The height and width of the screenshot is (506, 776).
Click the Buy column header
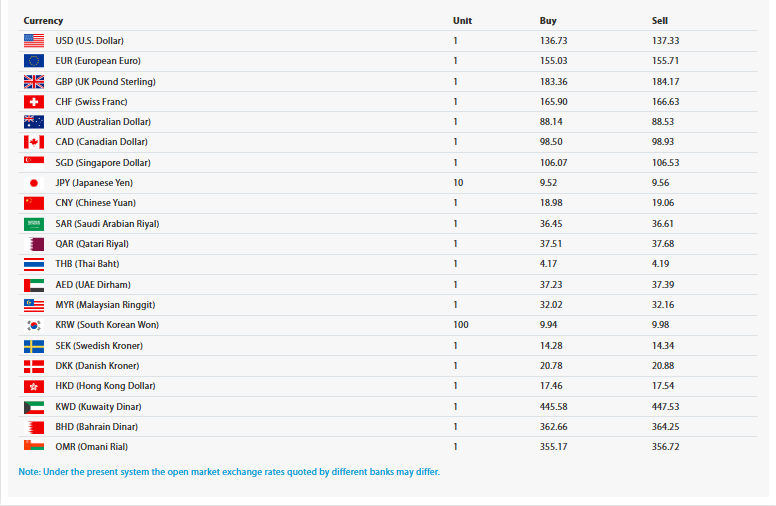pos(548,21)
